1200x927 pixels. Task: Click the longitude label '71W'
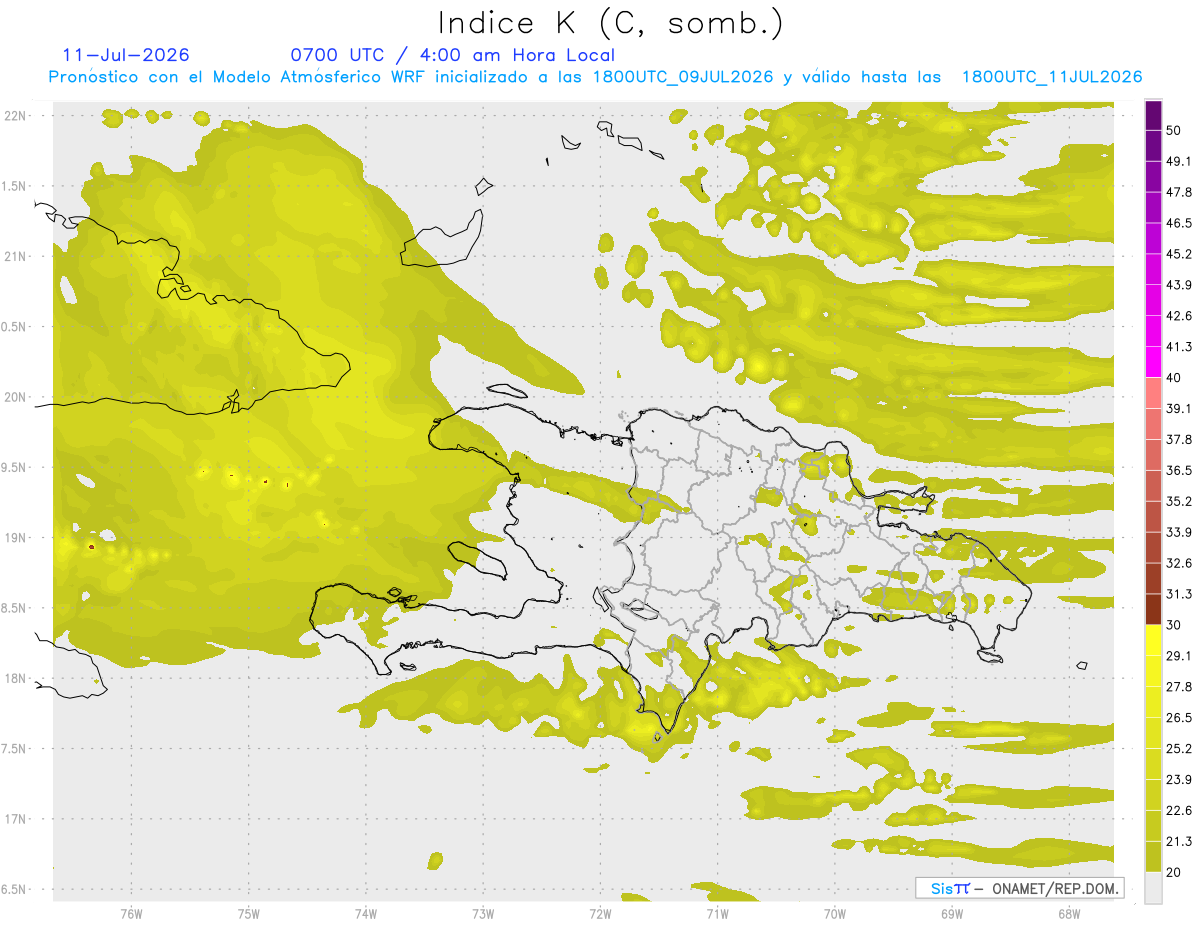tap(717, 913)
